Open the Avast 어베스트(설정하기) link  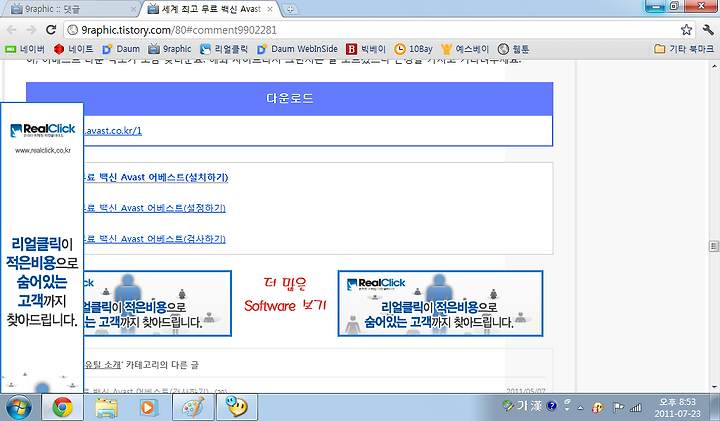click(155, 208)
